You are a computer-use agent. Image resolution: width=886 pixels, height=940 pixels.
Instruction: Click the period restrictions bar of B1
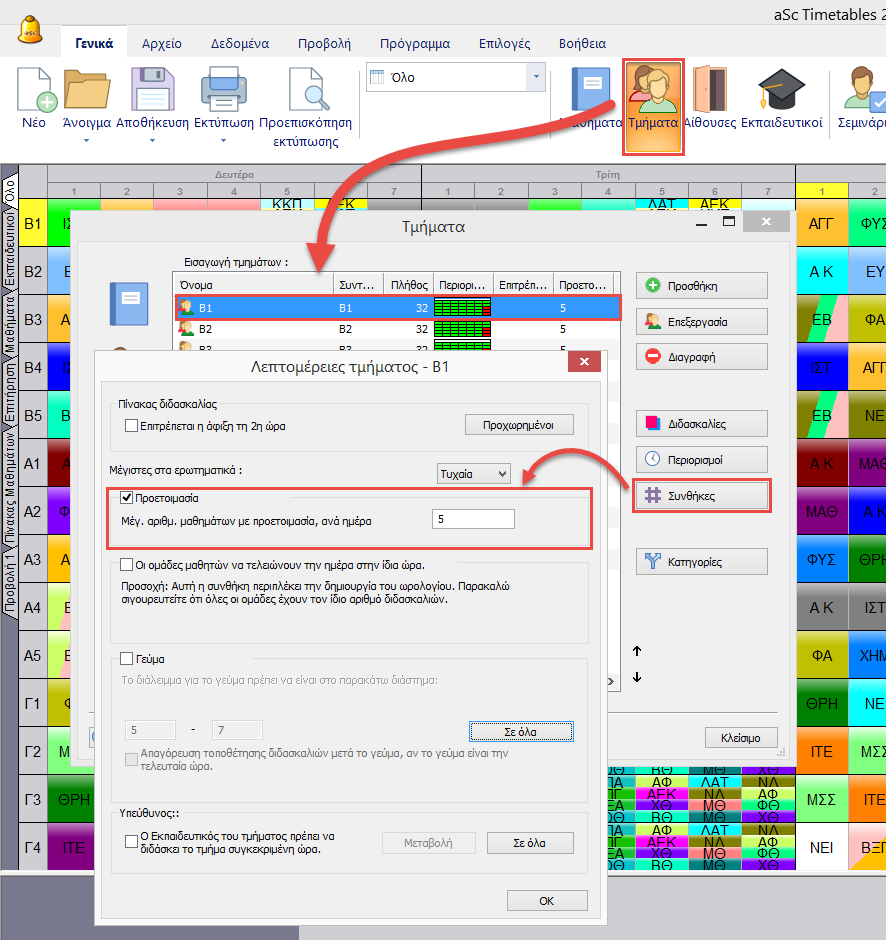tap(465, 307)
